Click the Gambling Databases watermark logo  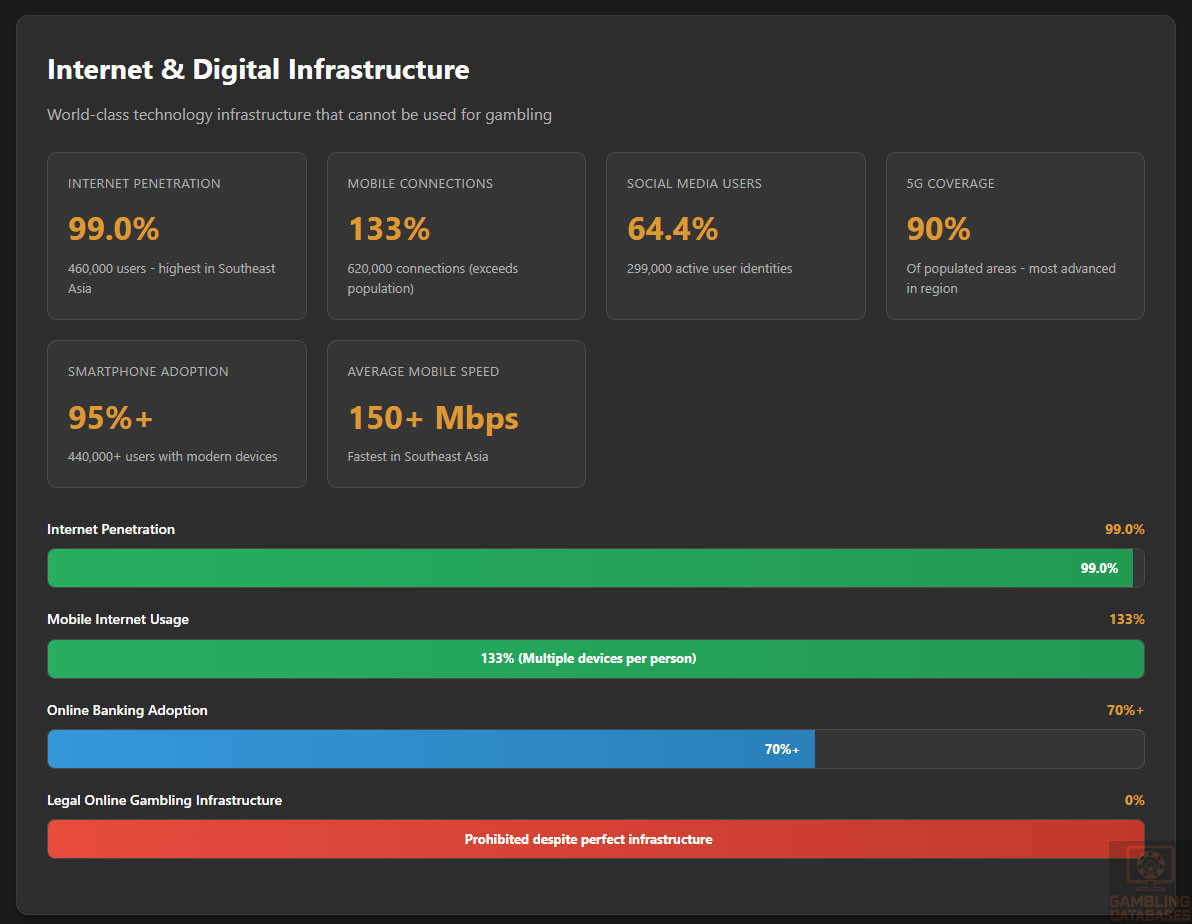point(1149,876)
